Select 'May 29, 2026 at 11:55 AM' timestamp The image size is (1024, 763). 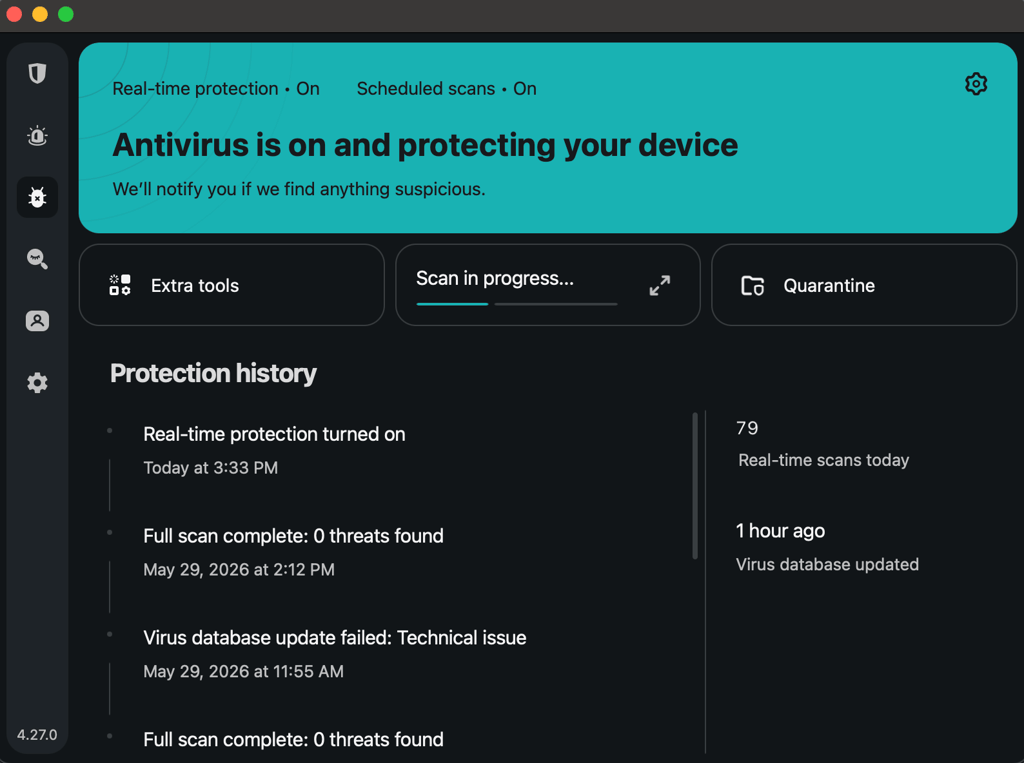click(x=244, y=672)
